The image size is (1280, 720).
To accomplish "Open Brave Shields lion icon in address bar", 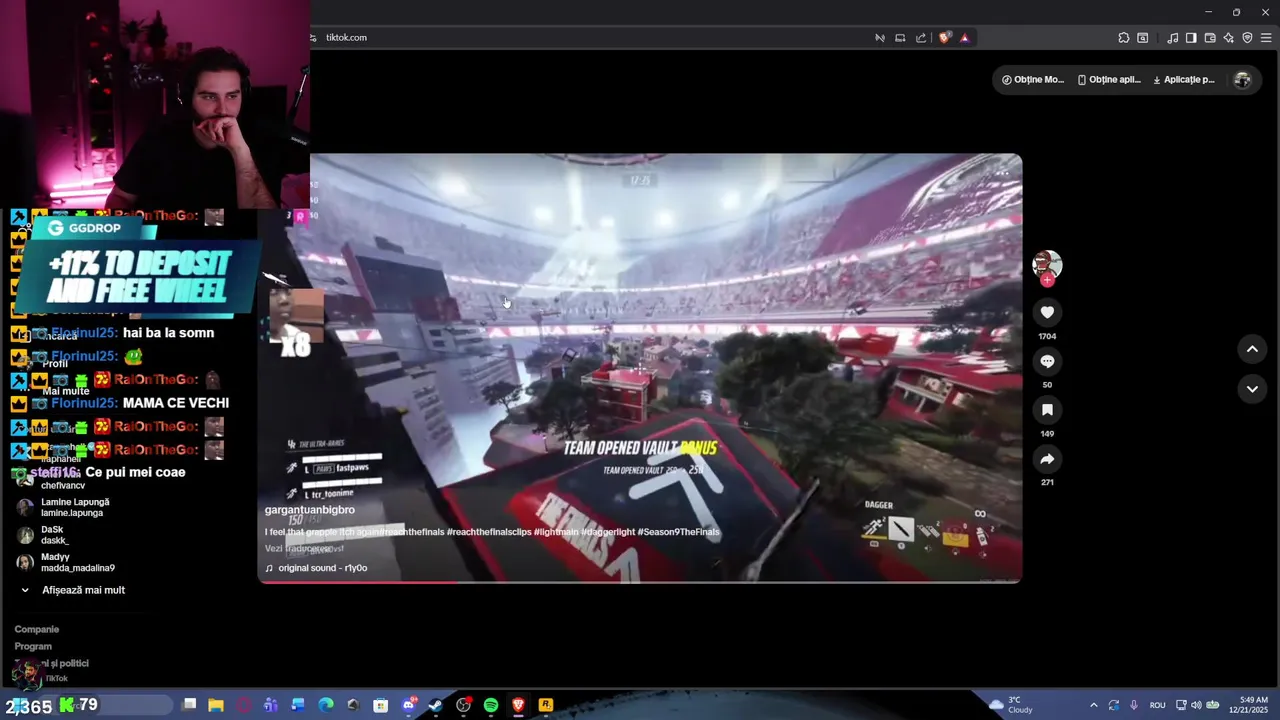I will (944, 38).
